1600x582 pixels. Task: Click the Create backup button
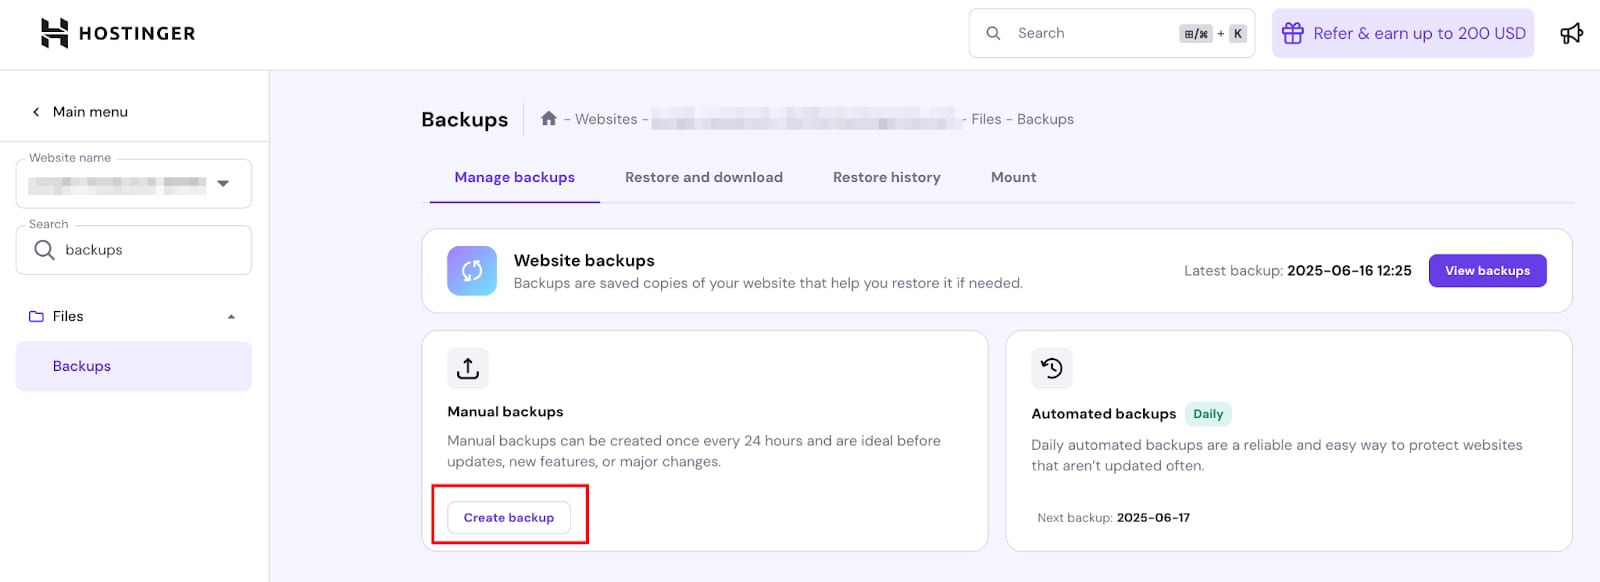508,518
